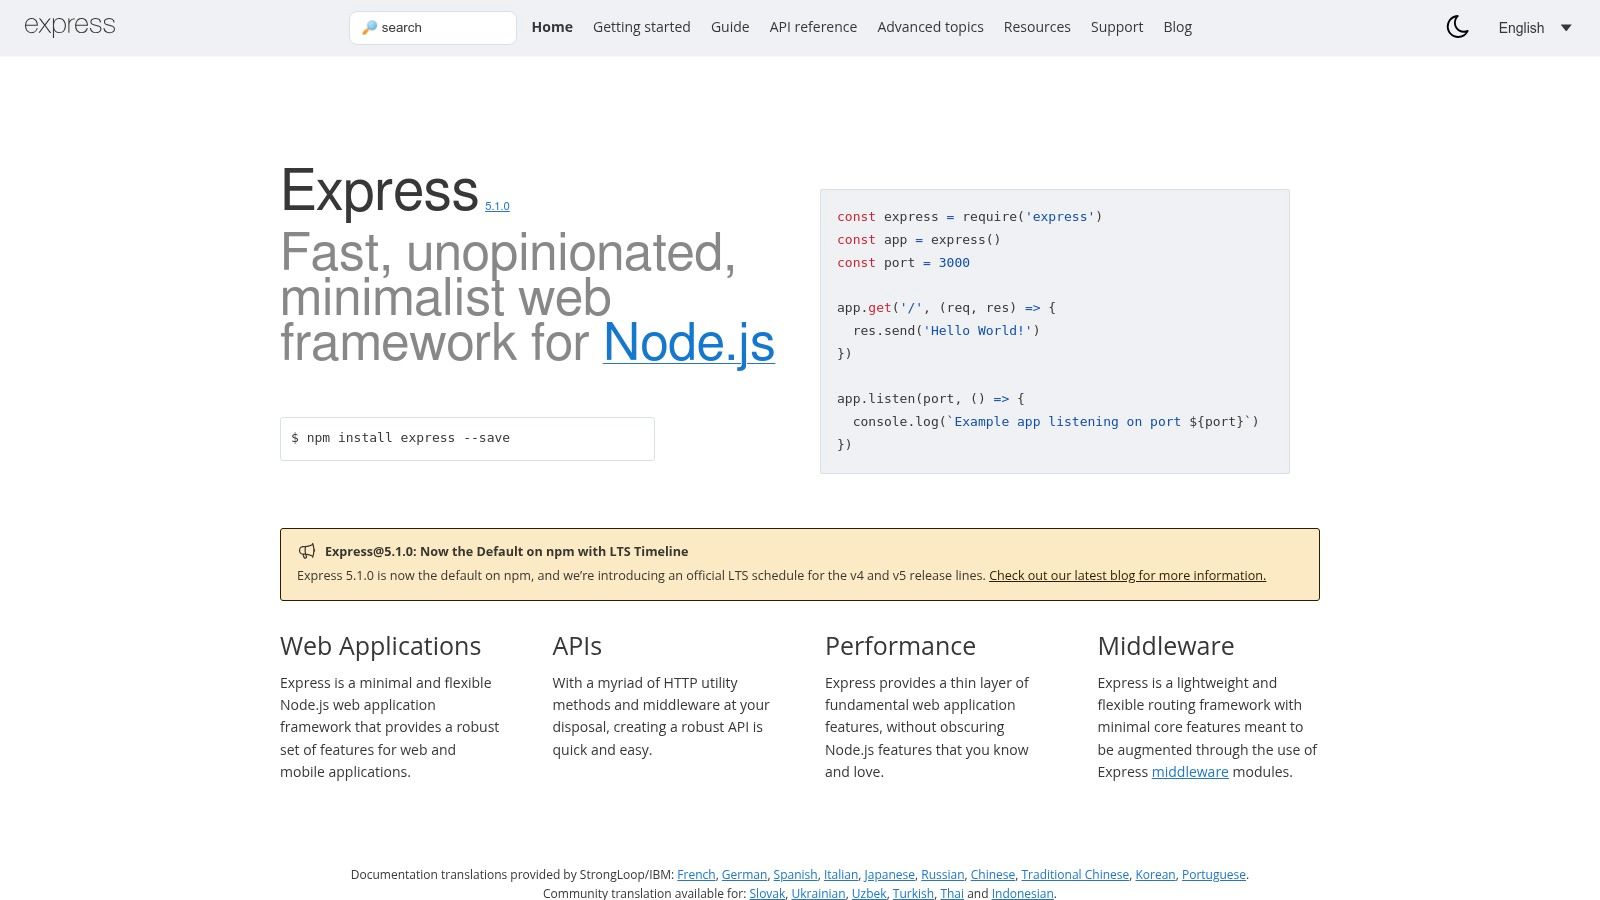This screenshot has width=1600, height=900.
Task: Go to the Blog page
Action: pyautogui.click(x=1177, y=27)
